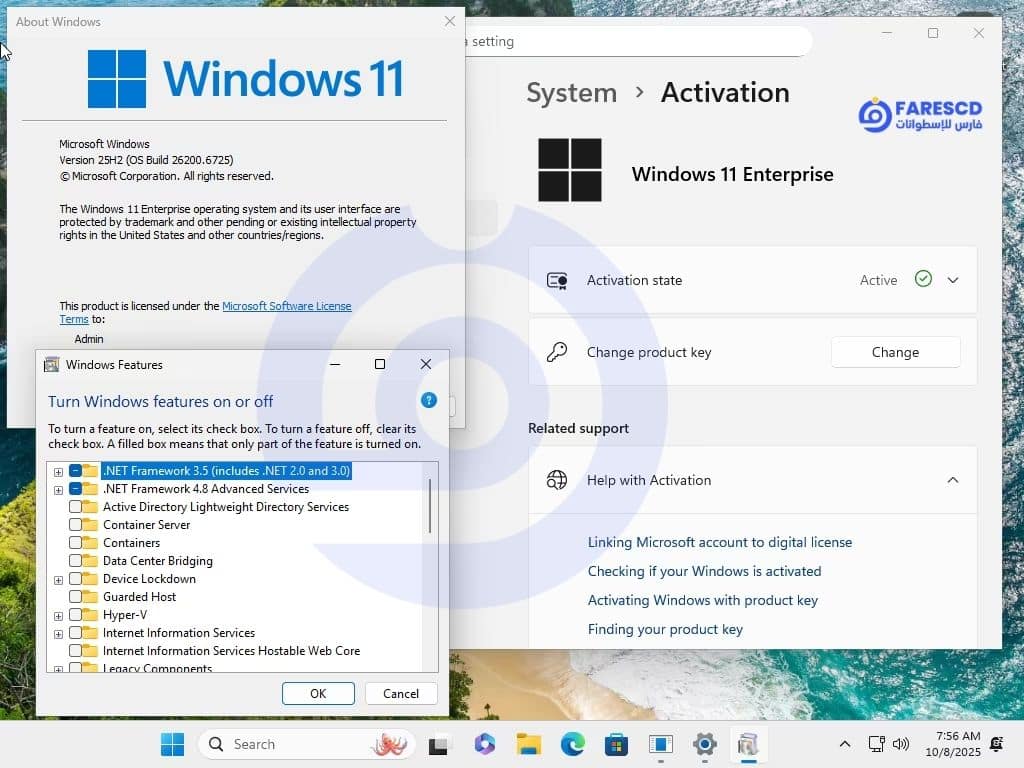Open the Microsoft Software License Terms link
The image size is (1024, 768).
click(286, 306)
